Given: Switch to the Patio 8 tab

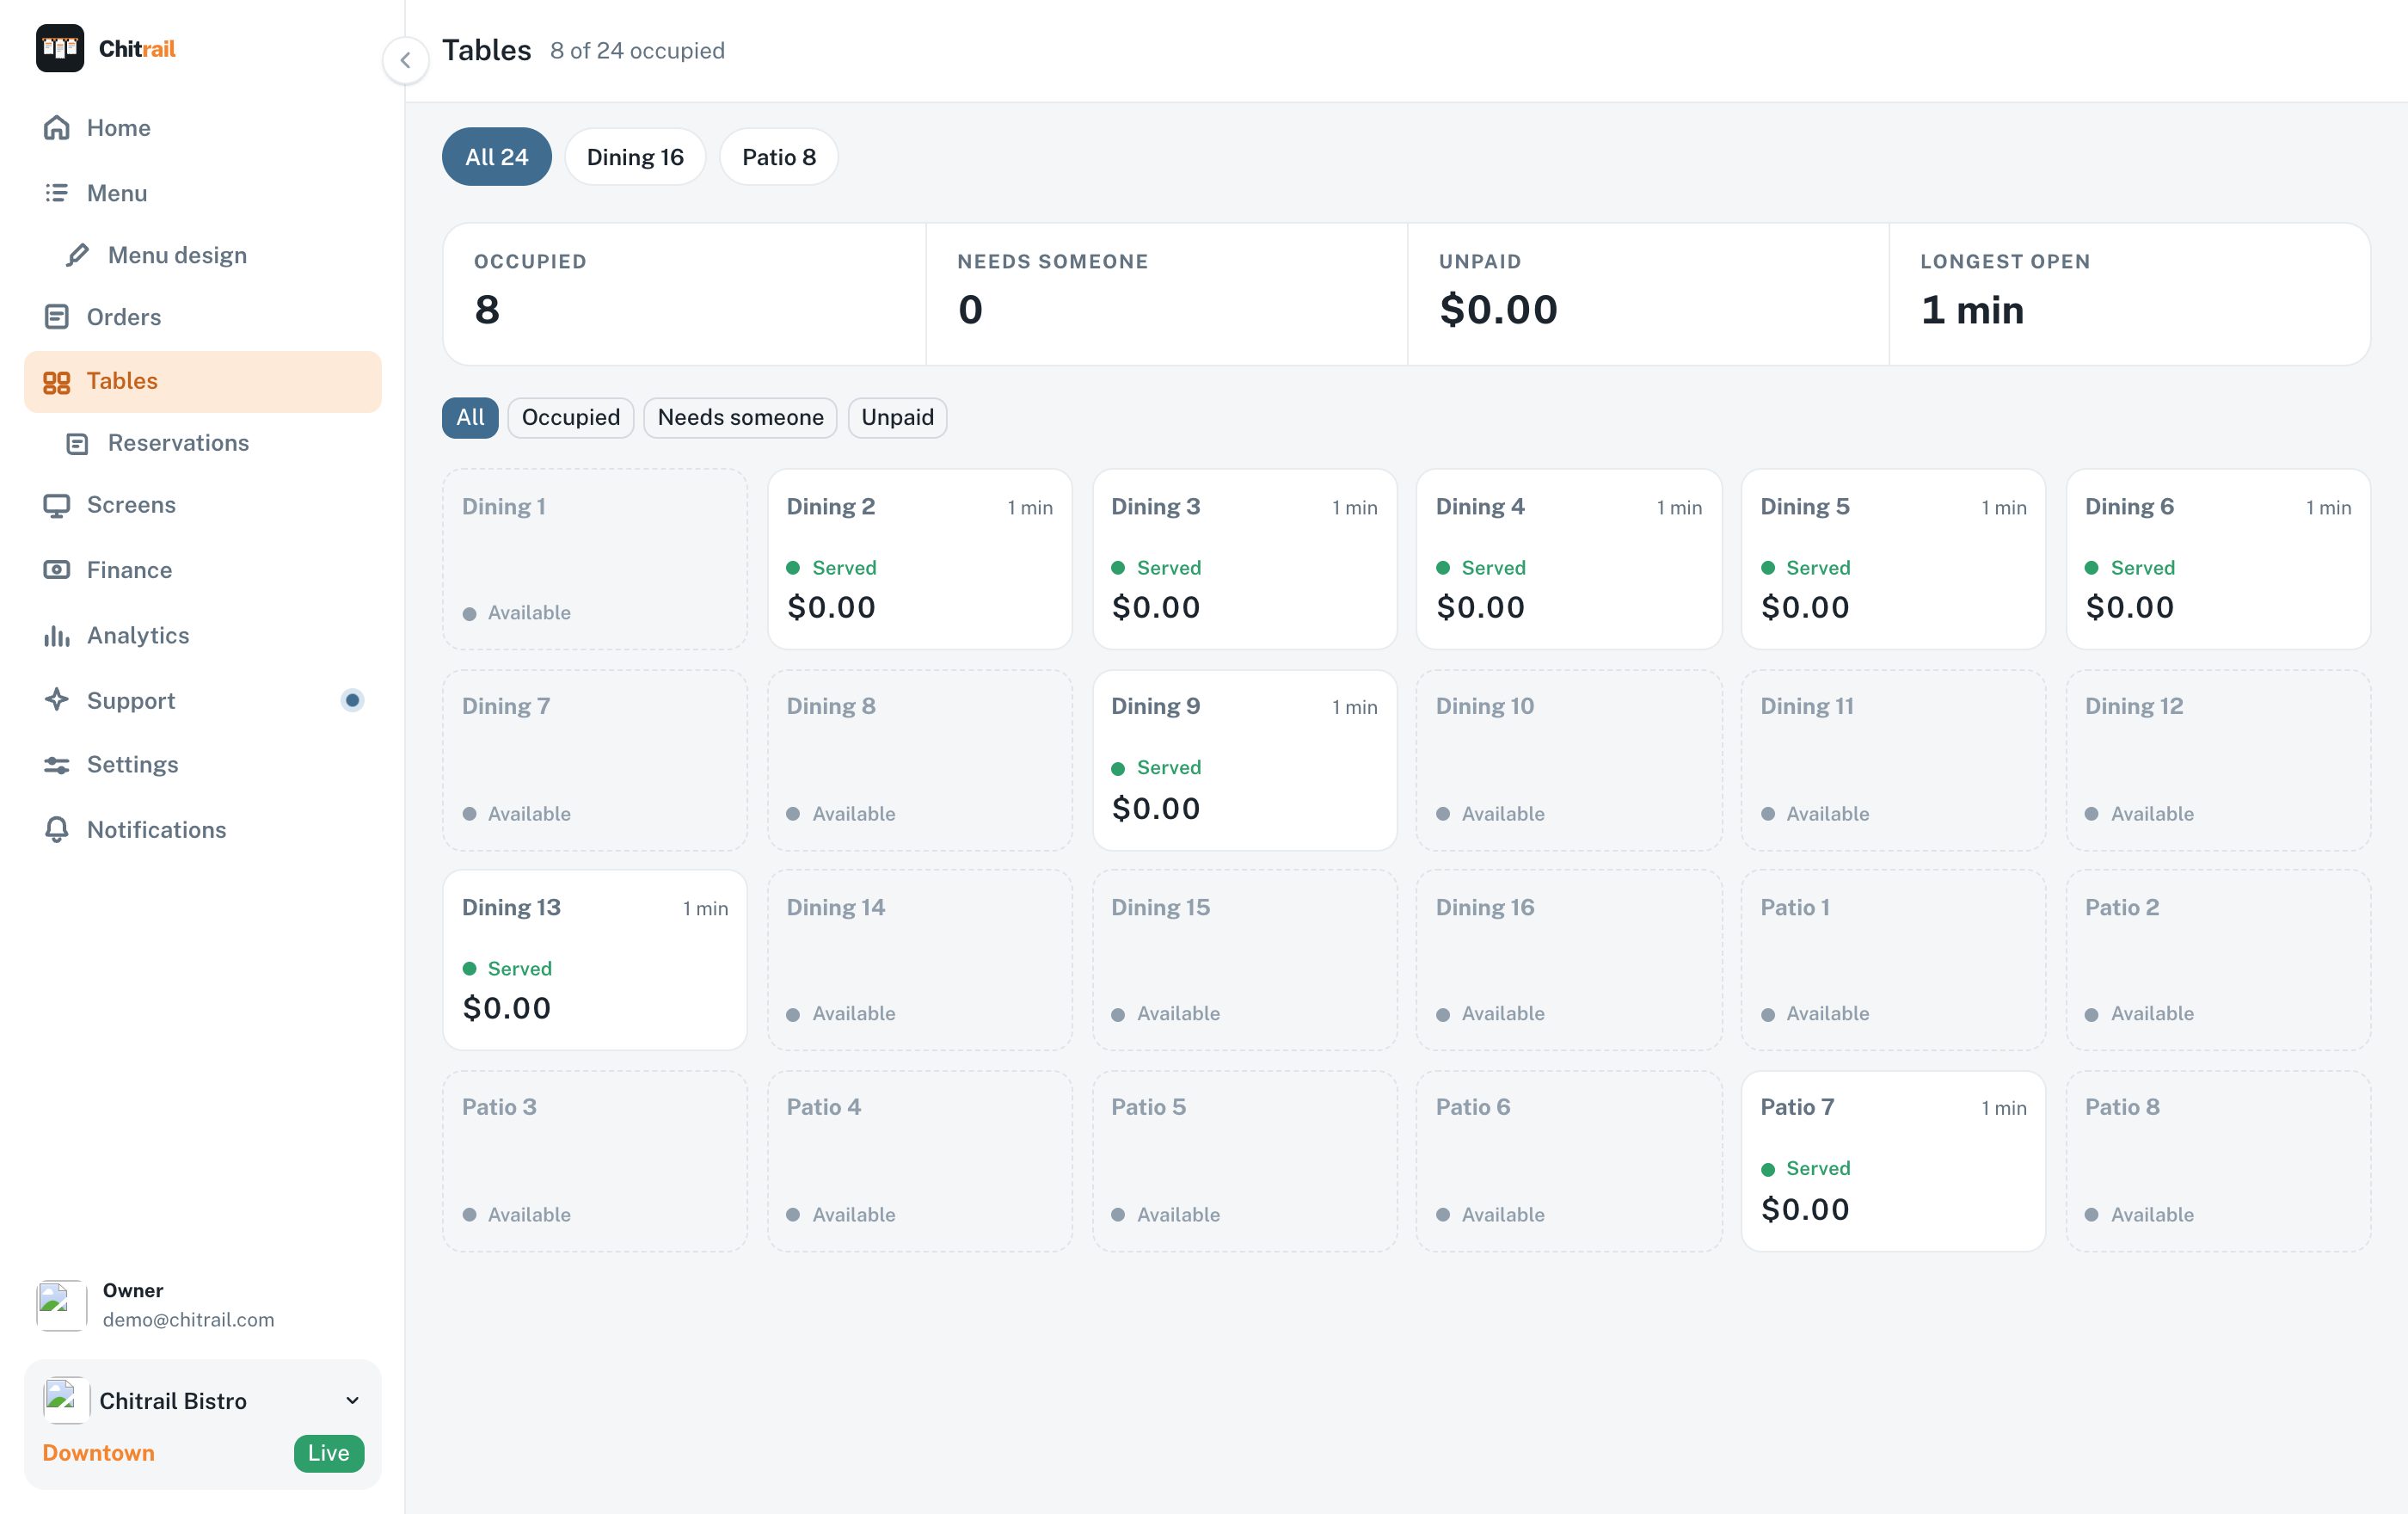Looking at the screenshot, I should point(779,157).
